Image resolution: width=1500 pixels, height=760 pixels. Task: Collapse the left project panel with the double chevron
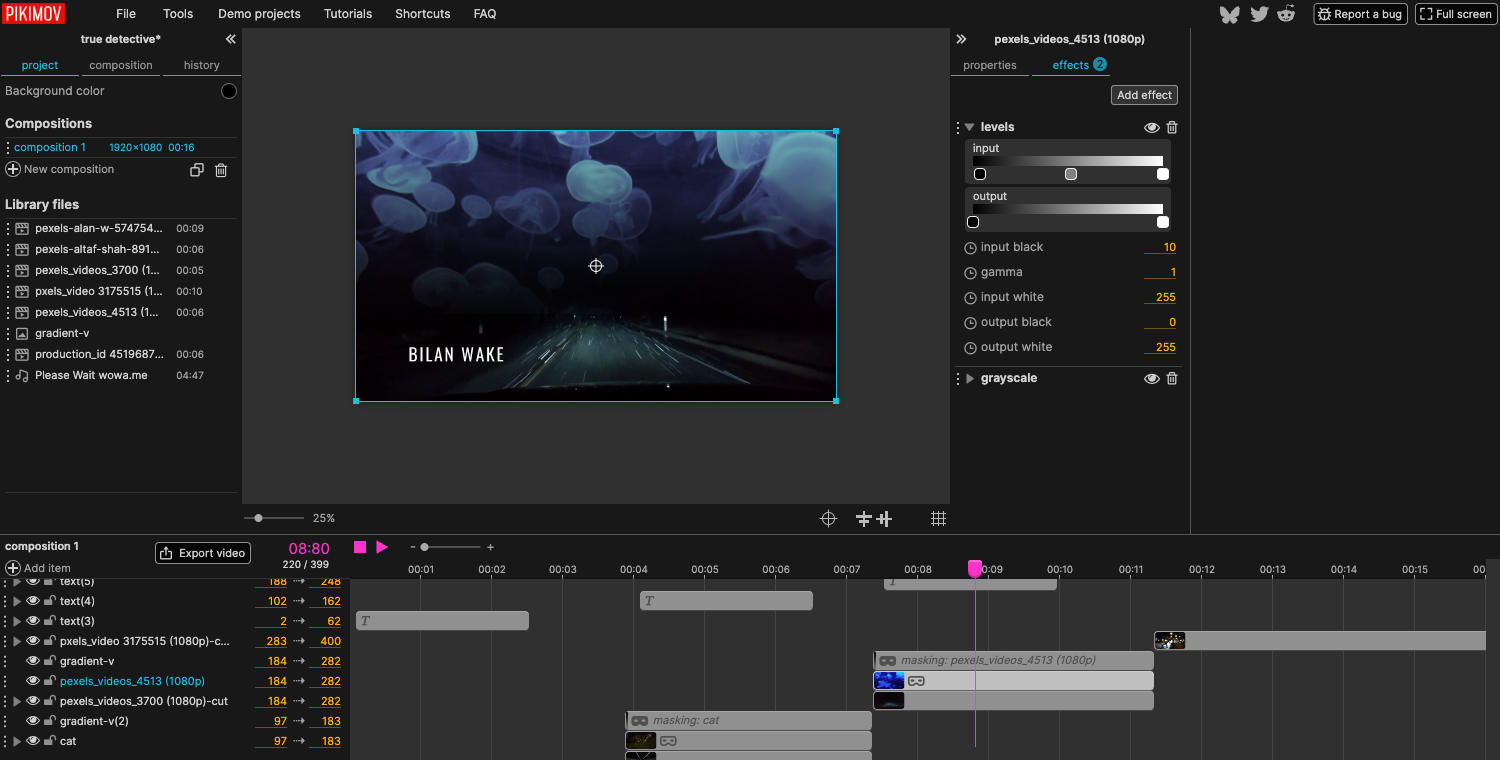pos(230,39)
